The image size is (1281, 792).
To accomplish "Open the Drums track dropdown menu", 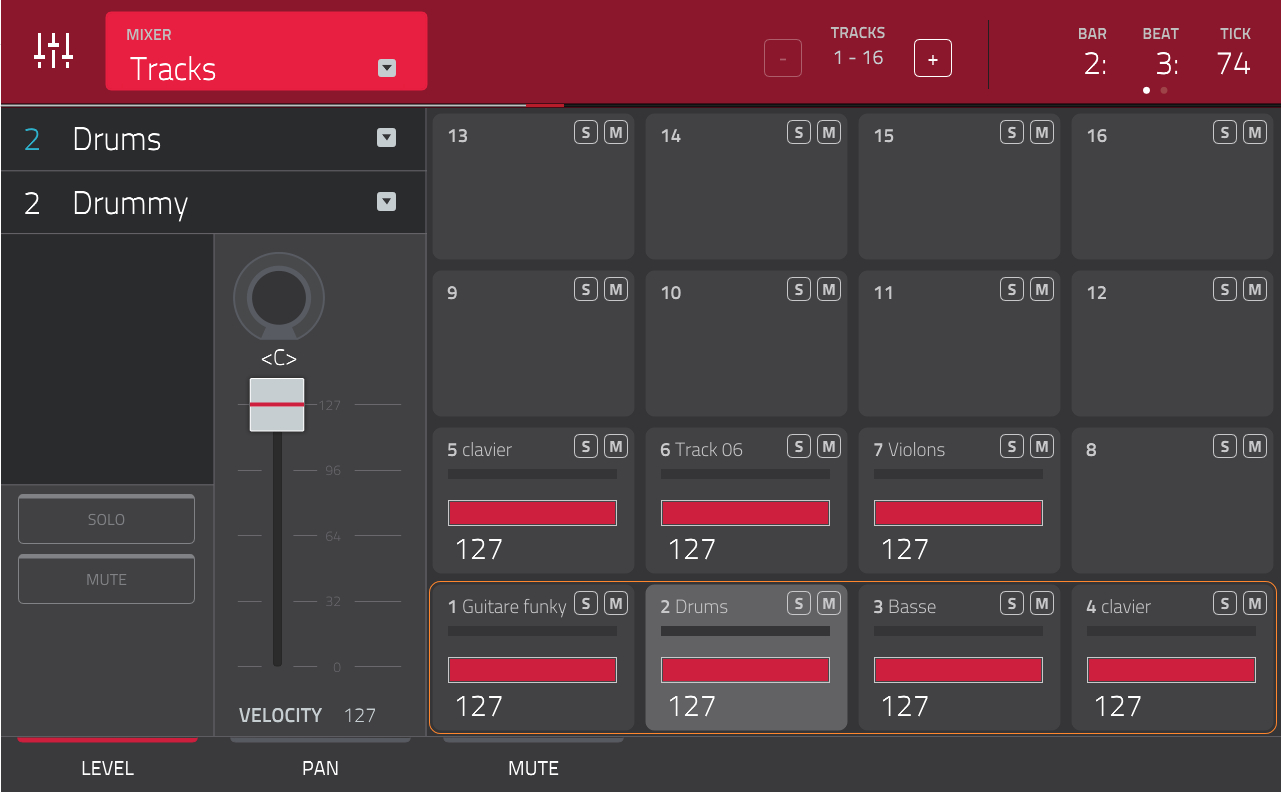I will point(386,138).
